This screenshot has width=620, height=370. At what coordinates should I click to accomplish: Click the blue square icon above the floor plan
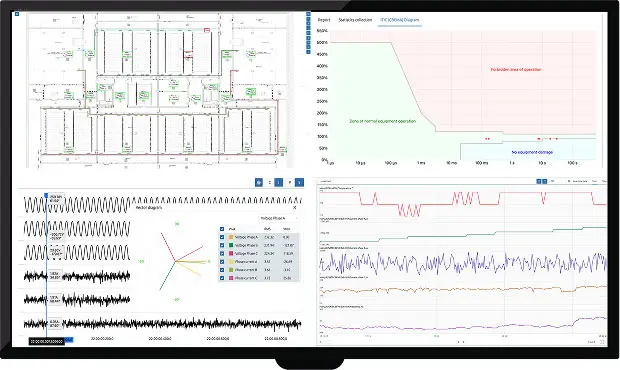pyautogui.click(x=17, y=14)
